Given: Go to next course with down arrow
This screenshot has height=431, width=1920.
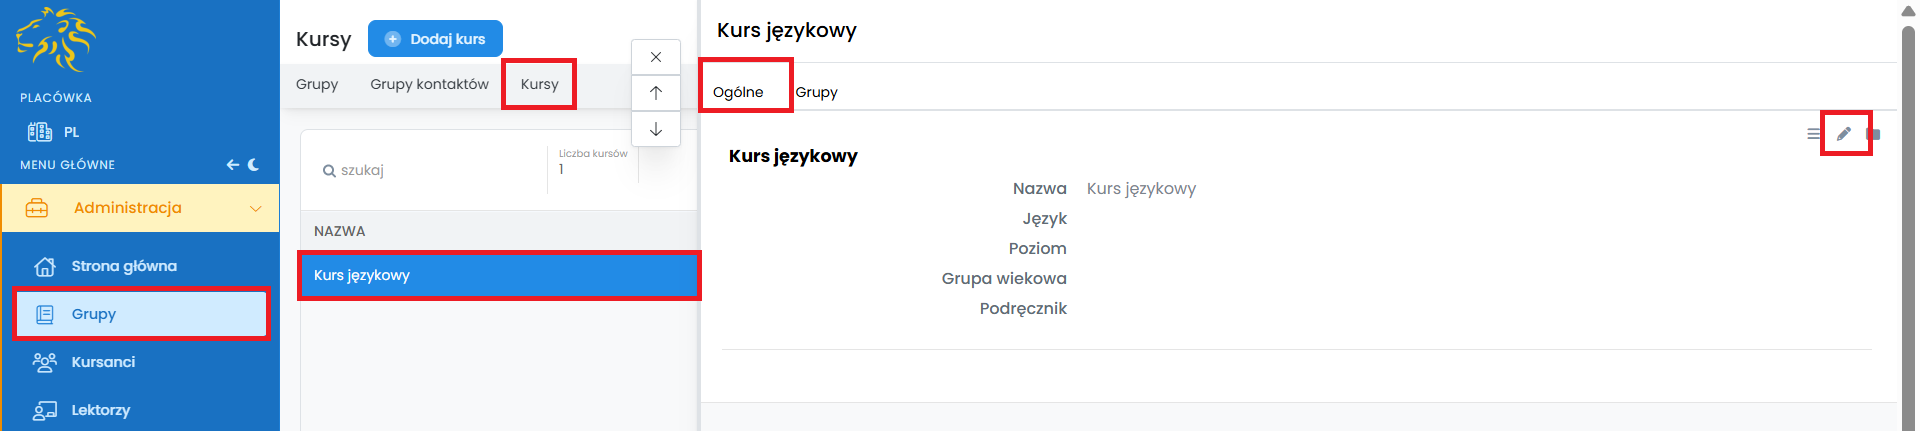Looking at the screenshot, I should (x=656, y=129).
